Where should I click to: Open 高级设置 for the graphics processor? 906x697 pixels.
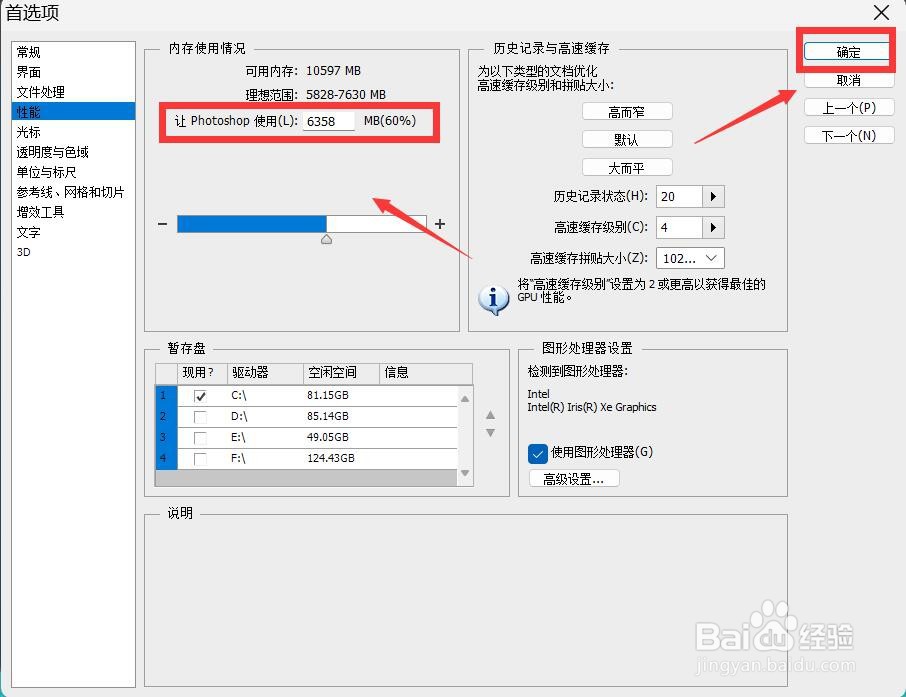[x=572, y=478]
